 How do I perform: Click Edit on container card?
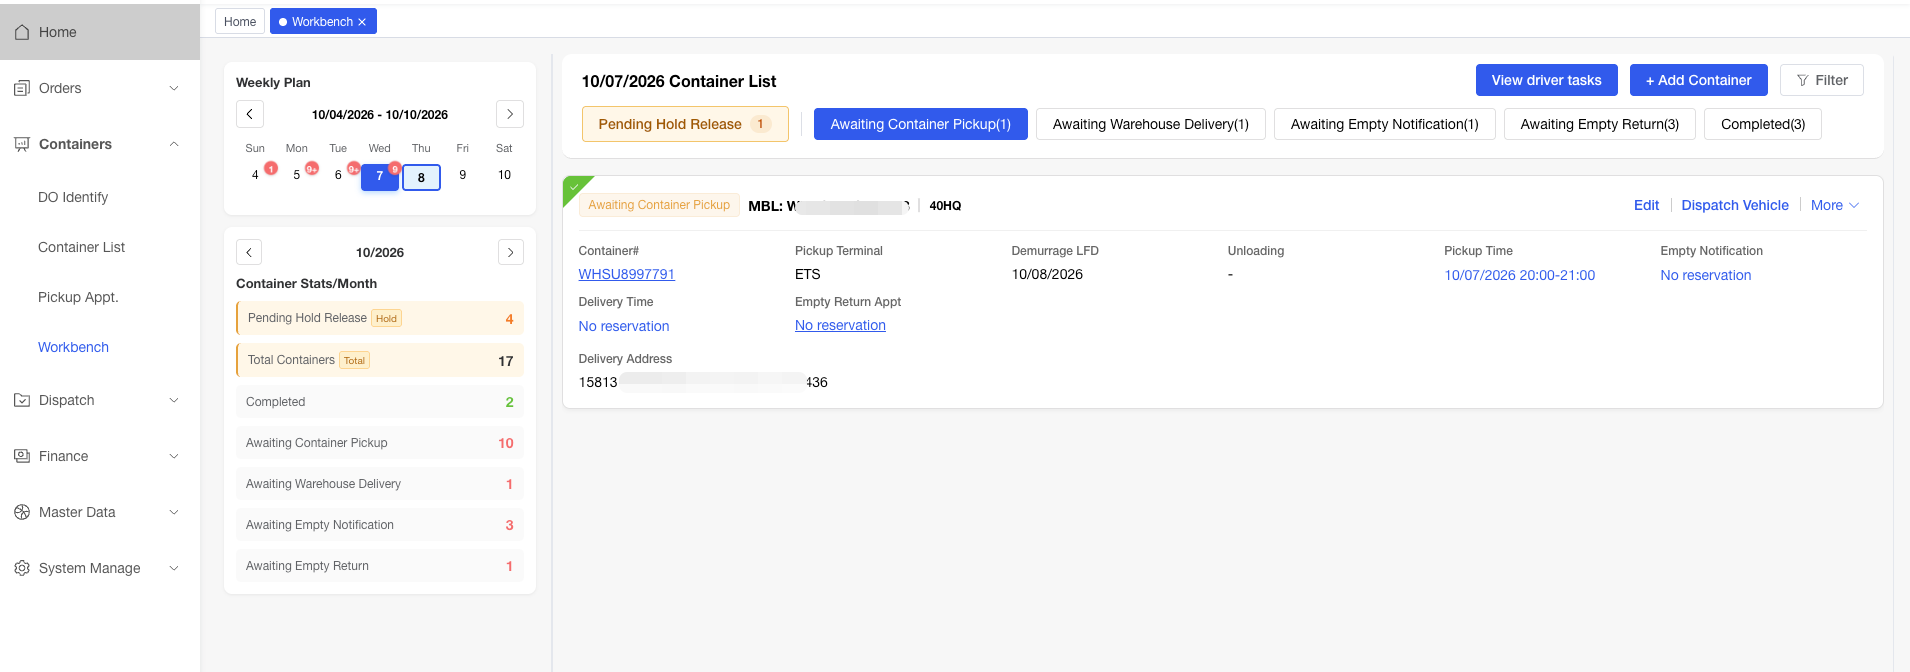[x=1646, y=205]
